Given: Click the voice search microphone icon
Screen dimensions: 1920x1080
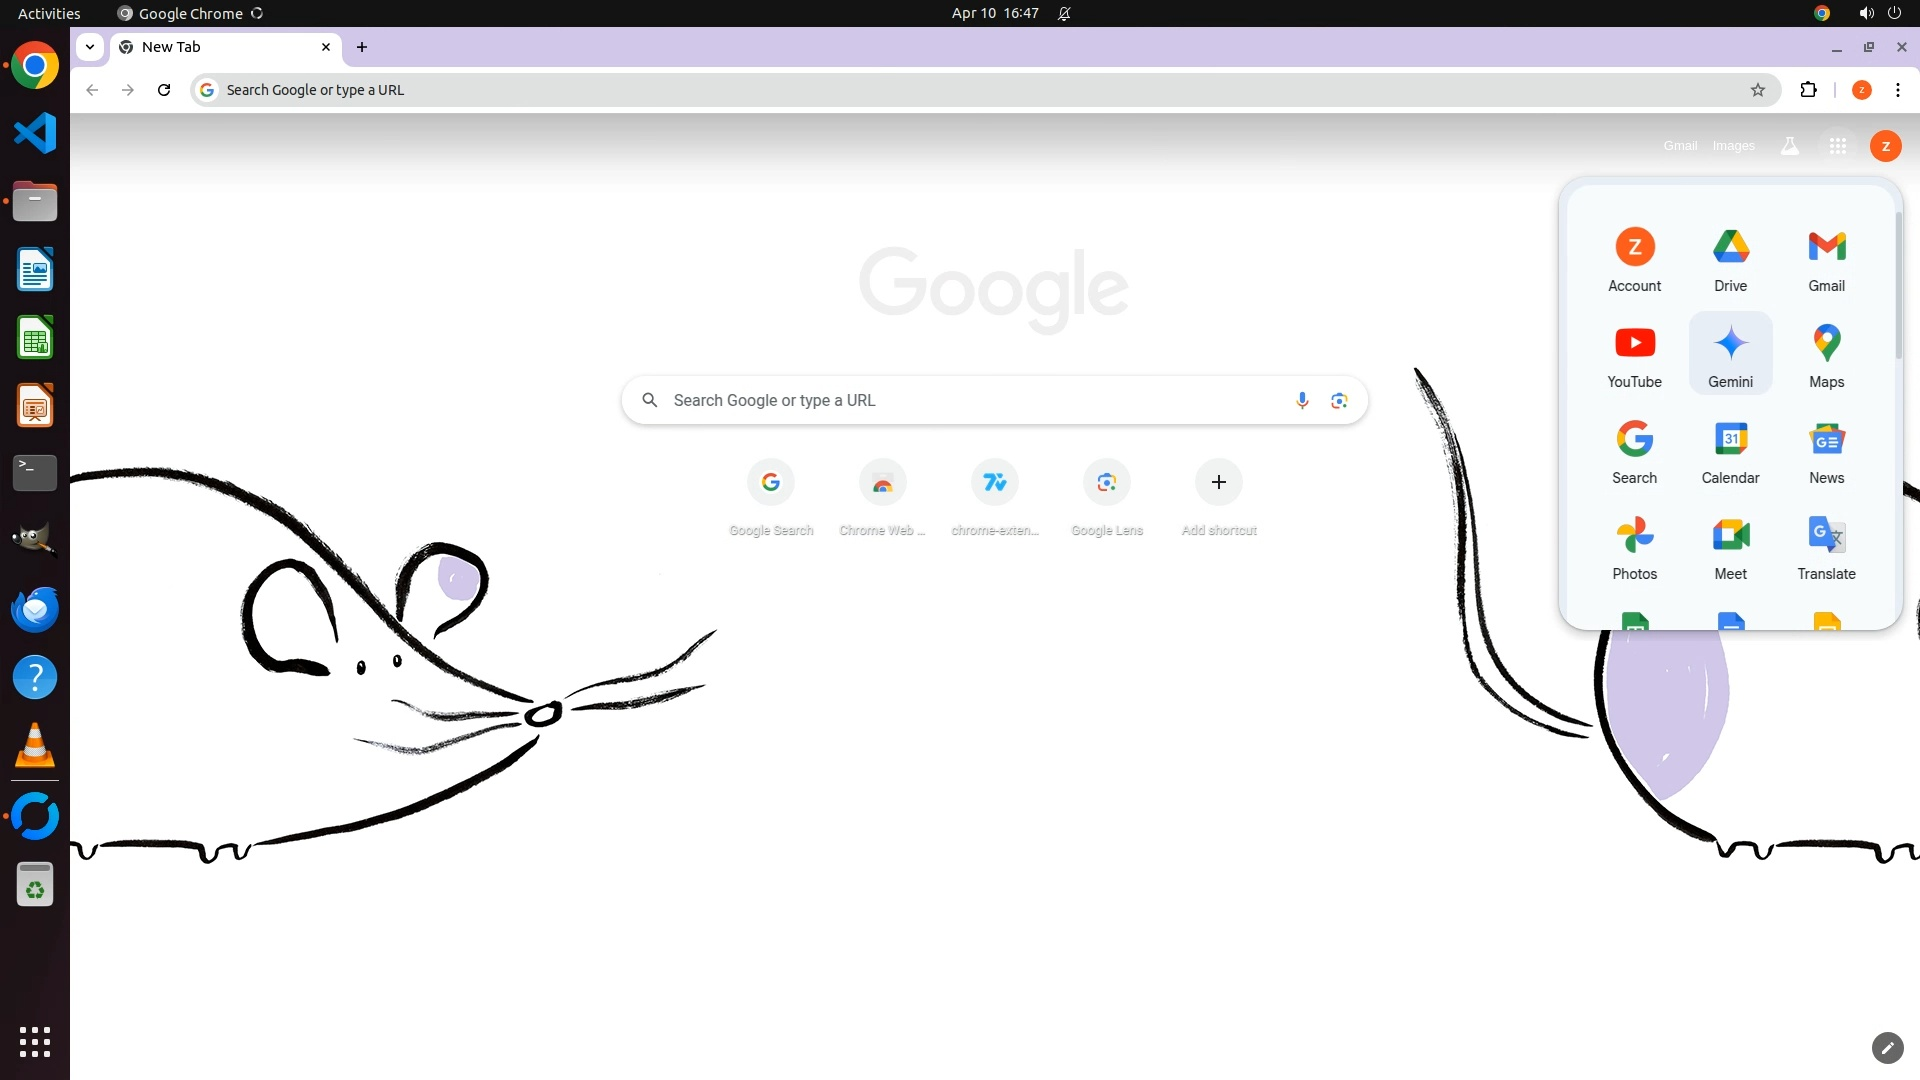Looking at the screenshot, I should (1301, 401).
